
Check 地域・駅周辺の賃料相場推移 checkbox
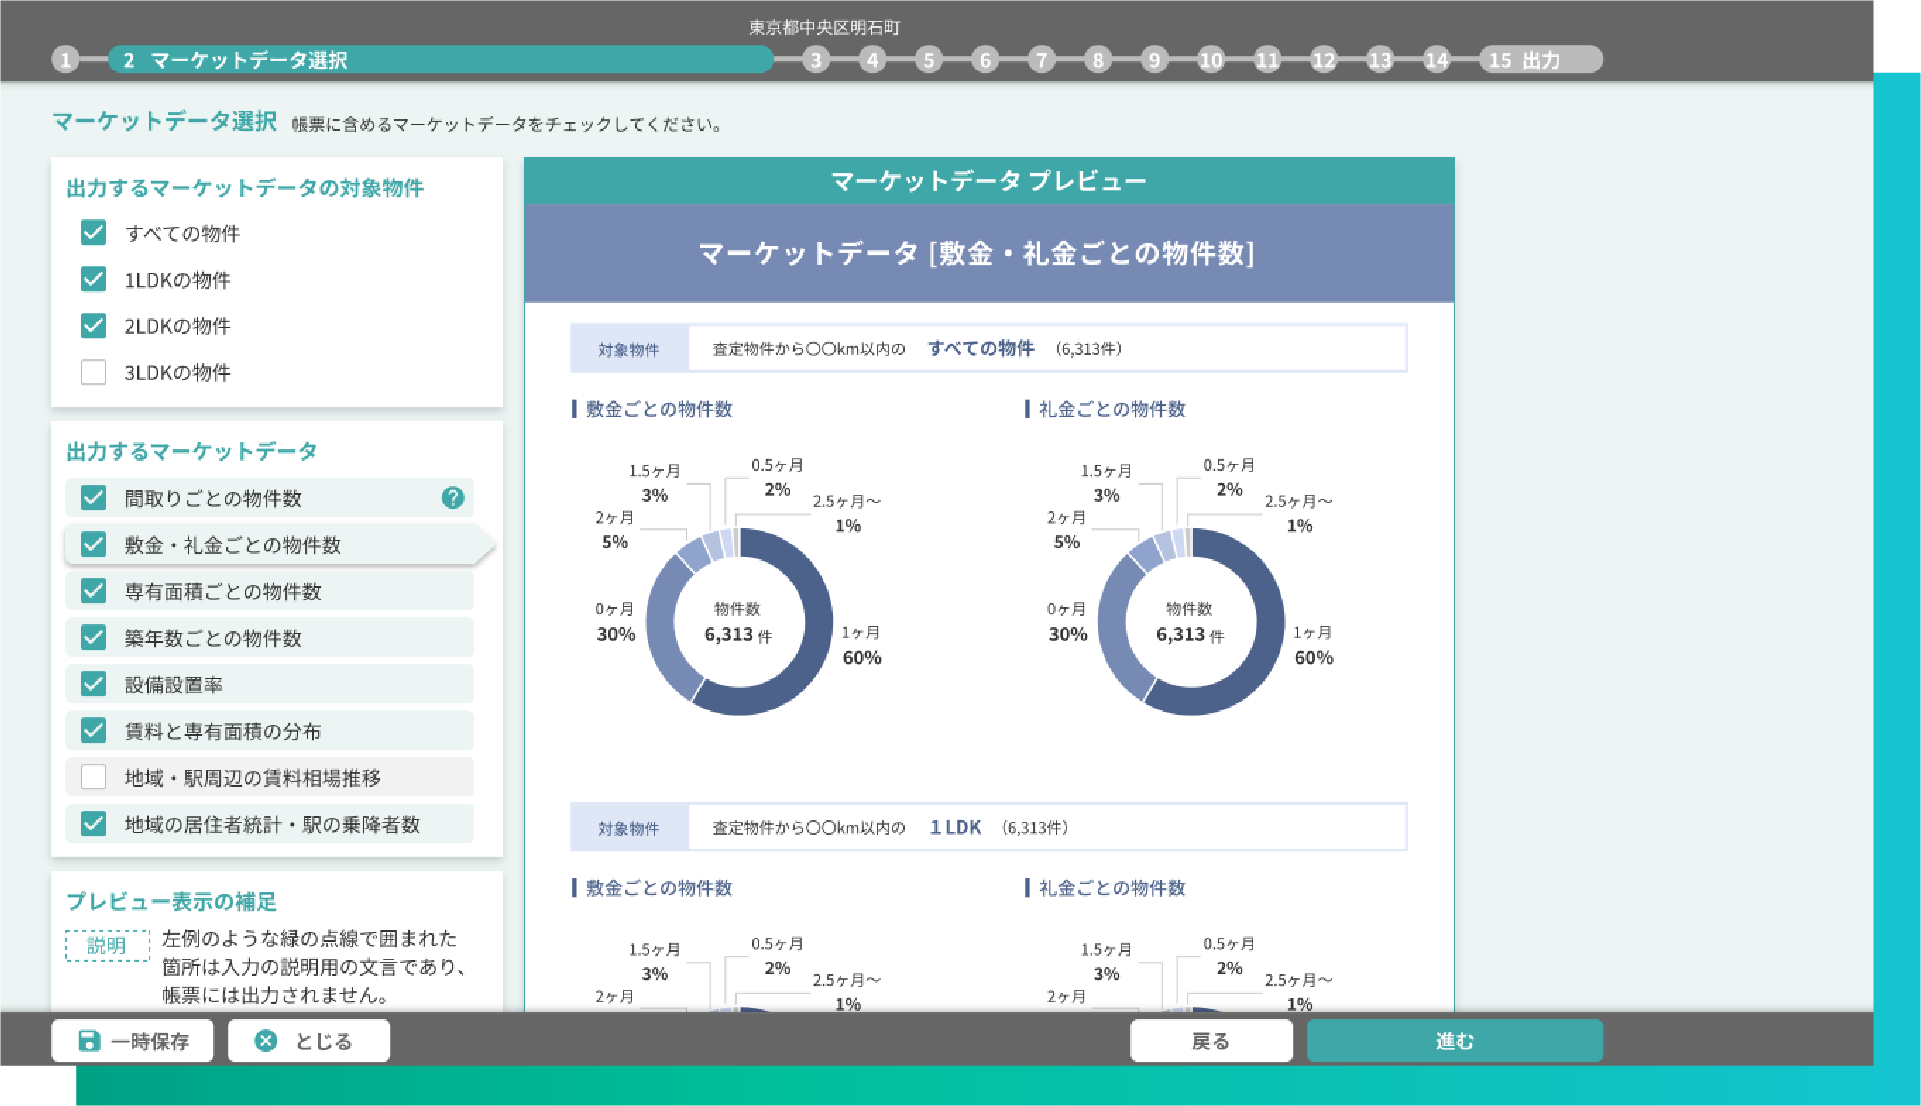pyautogui.click(x=94, y=777)
